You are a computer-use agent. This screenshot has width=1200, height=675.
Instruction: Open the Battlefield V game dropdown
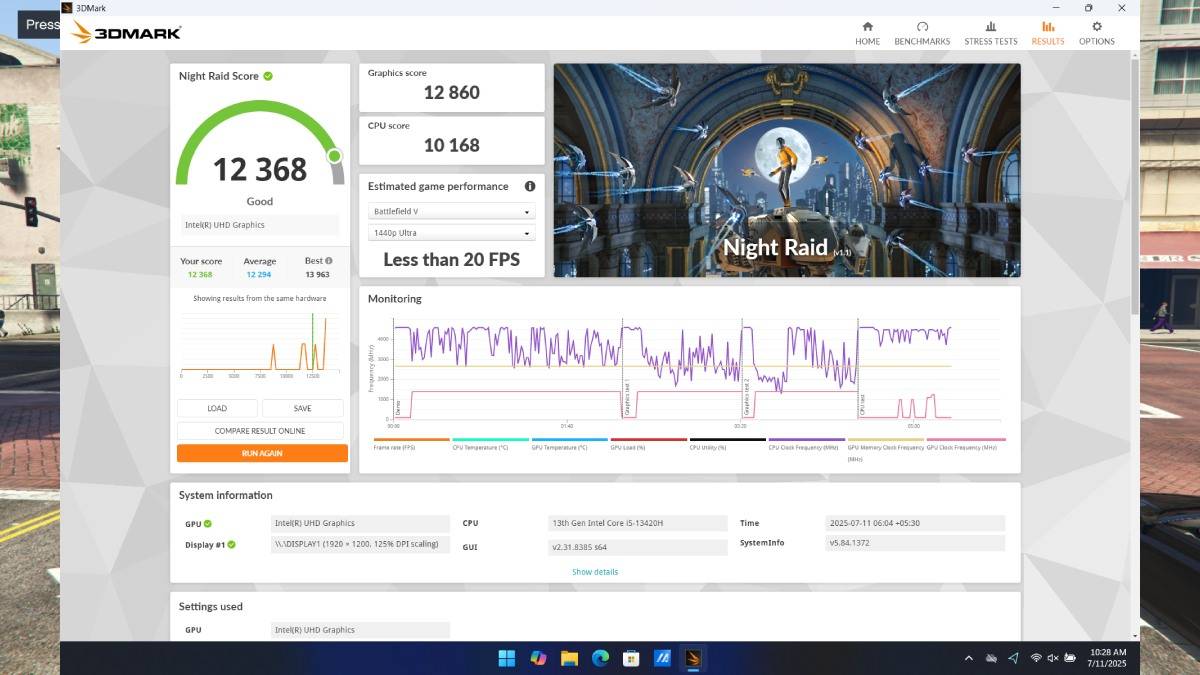tap(452, 212)
